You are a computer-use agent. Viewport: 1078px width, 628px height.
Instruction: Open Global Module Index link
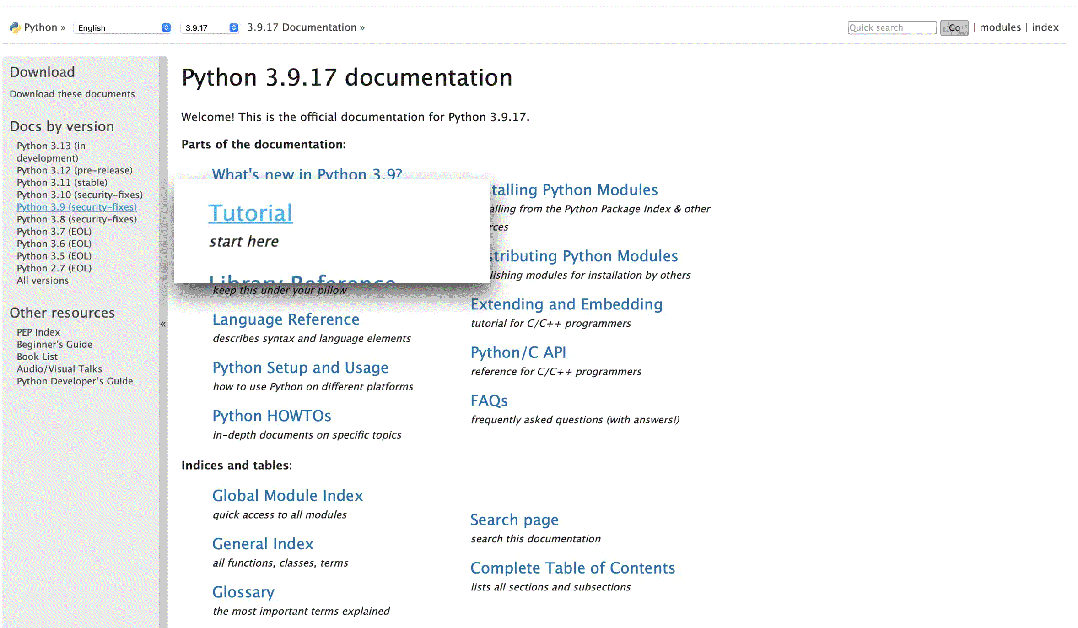click(287, 495)
